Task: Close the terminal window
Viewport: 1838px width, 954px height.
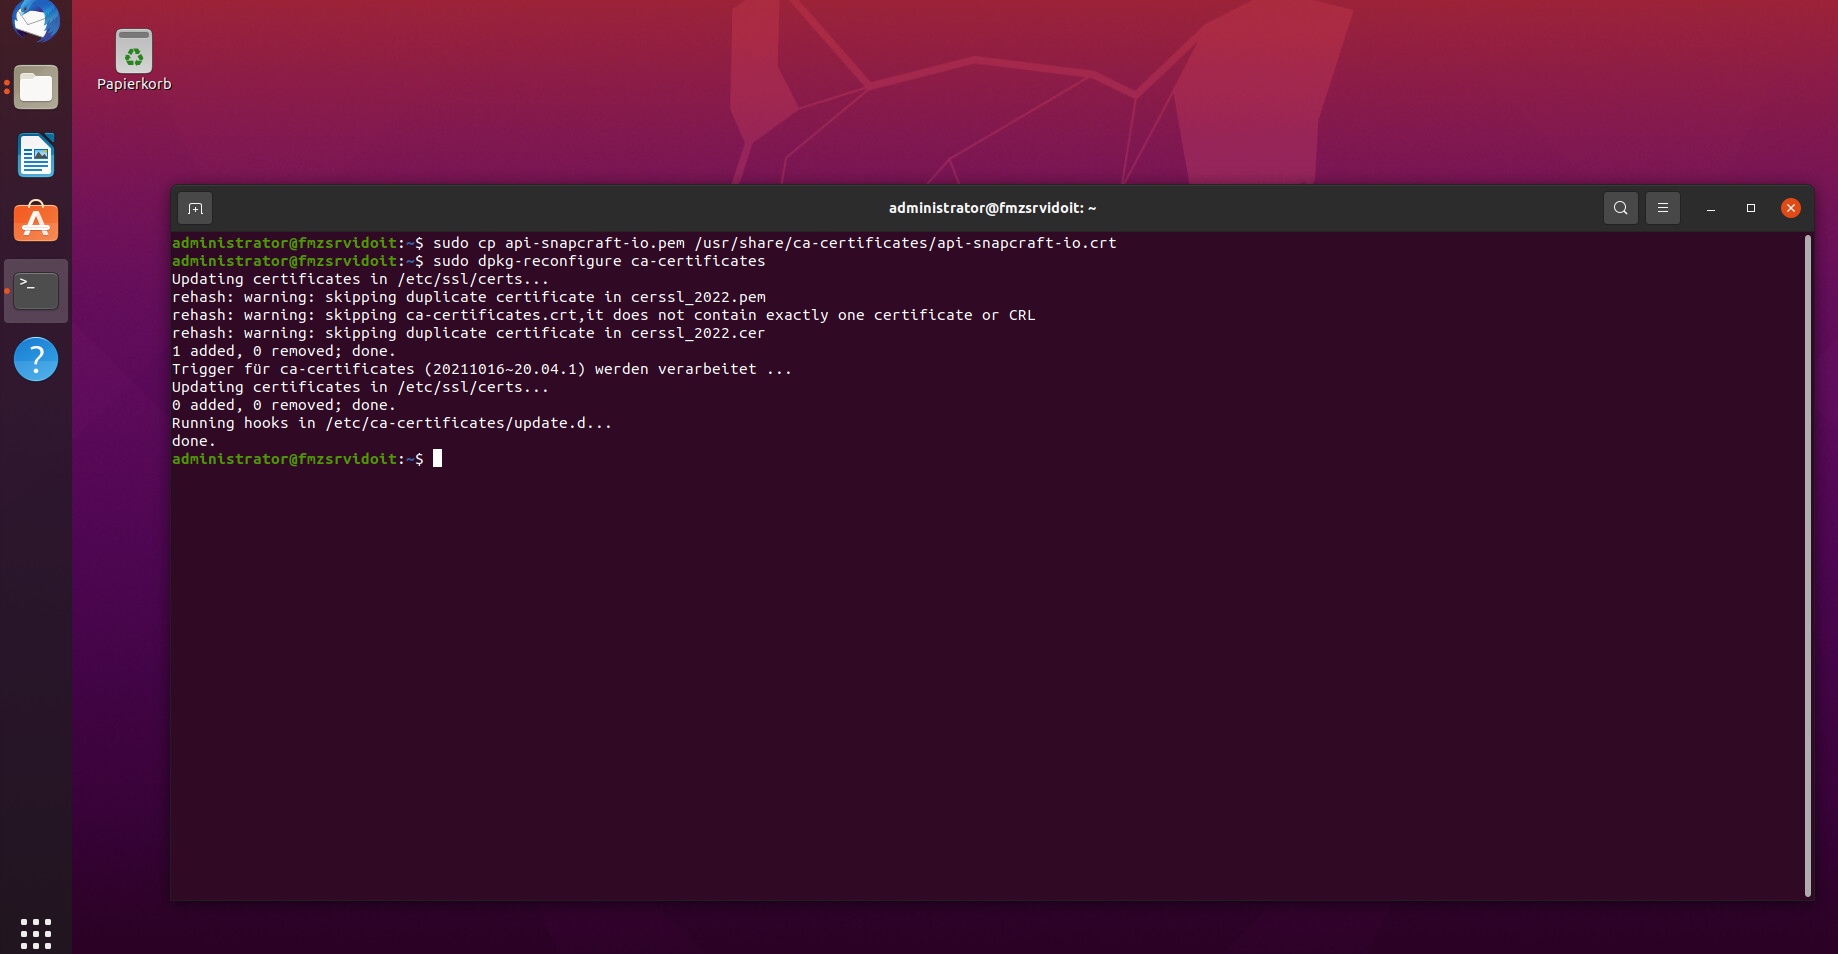Action: [x=1791, y=208]
